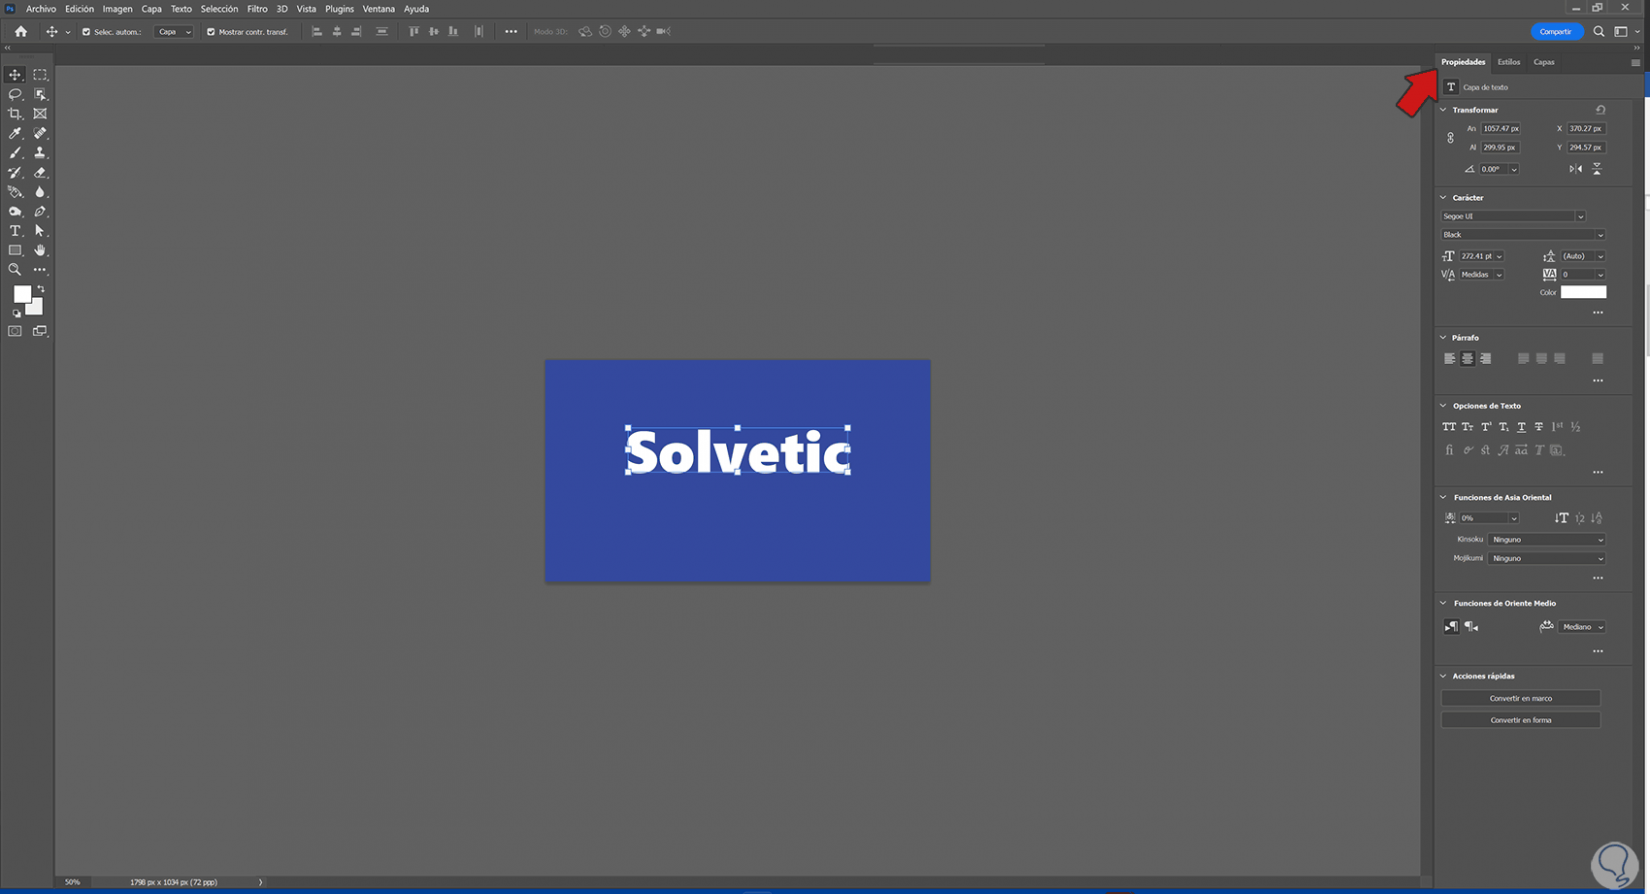This screenshot has width=1650, height=894.
Task: Toggle Underline on the text
Action: (x=1522, y=427)
